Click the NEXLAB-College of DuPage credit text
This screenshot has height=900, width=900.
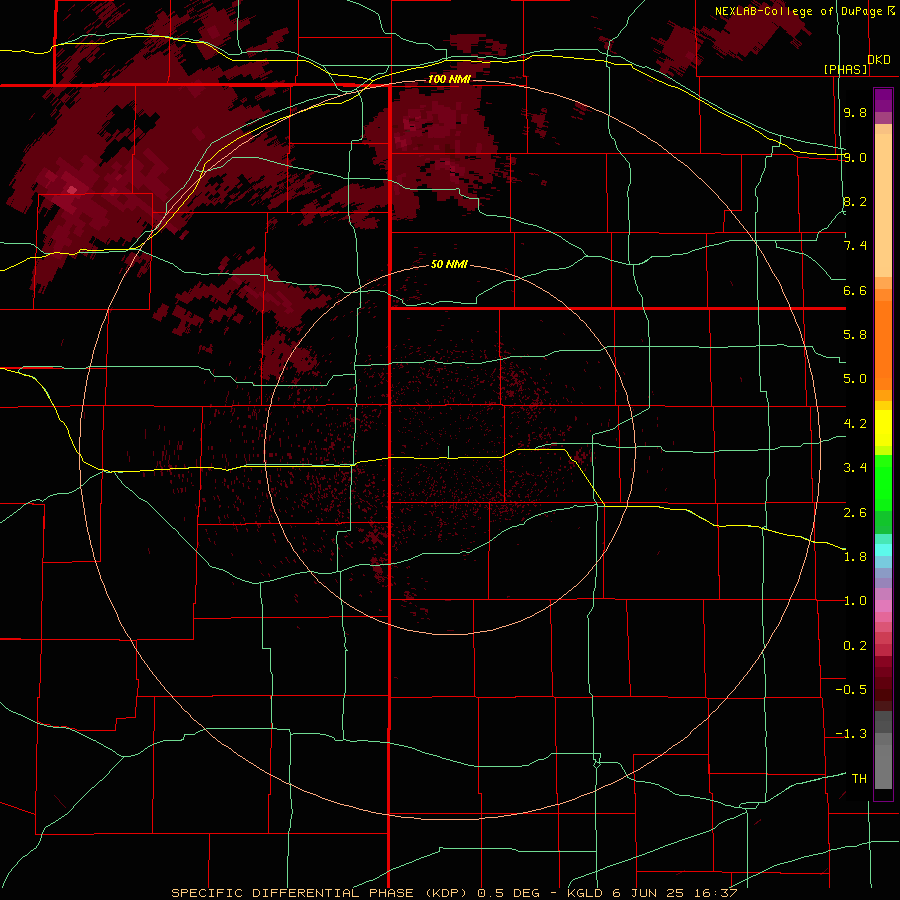798,11
